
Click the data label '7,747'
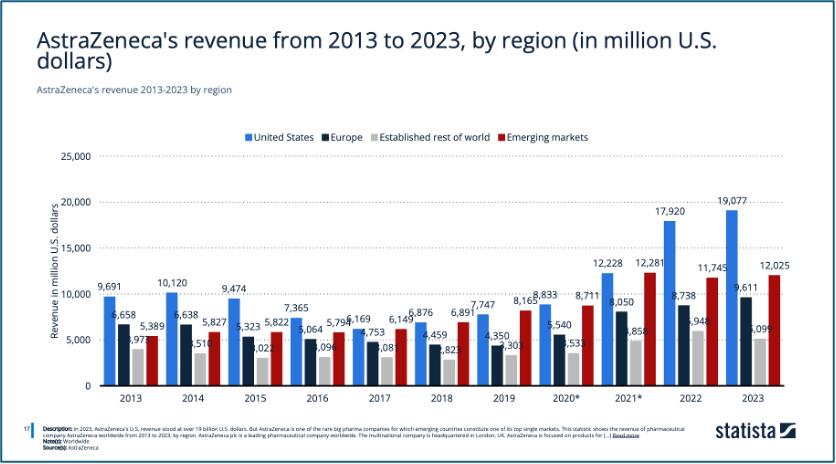coord(483,305)
